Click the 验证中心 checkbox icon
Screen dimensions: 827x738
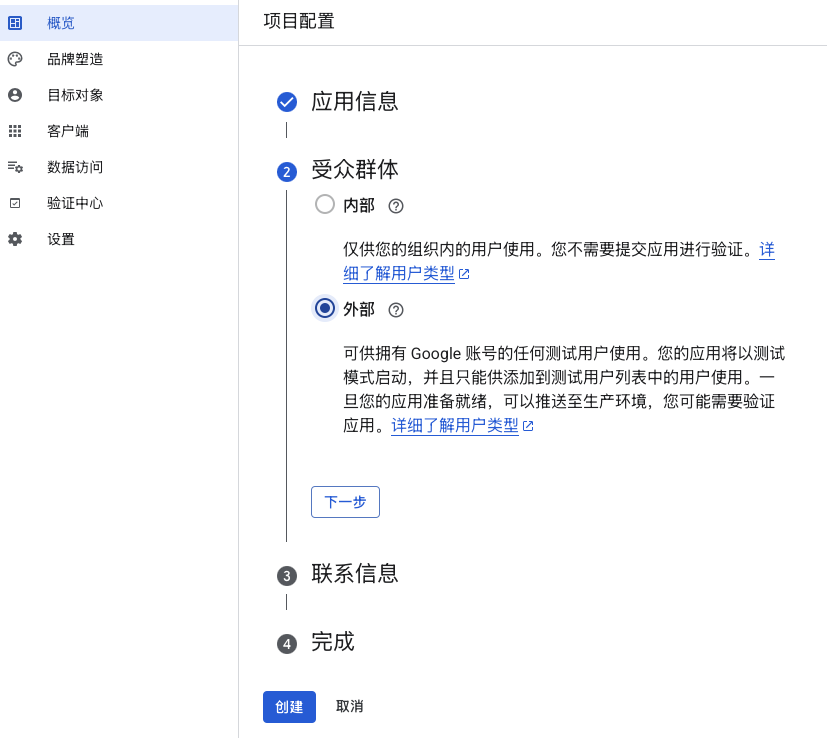tap(15, 203)
